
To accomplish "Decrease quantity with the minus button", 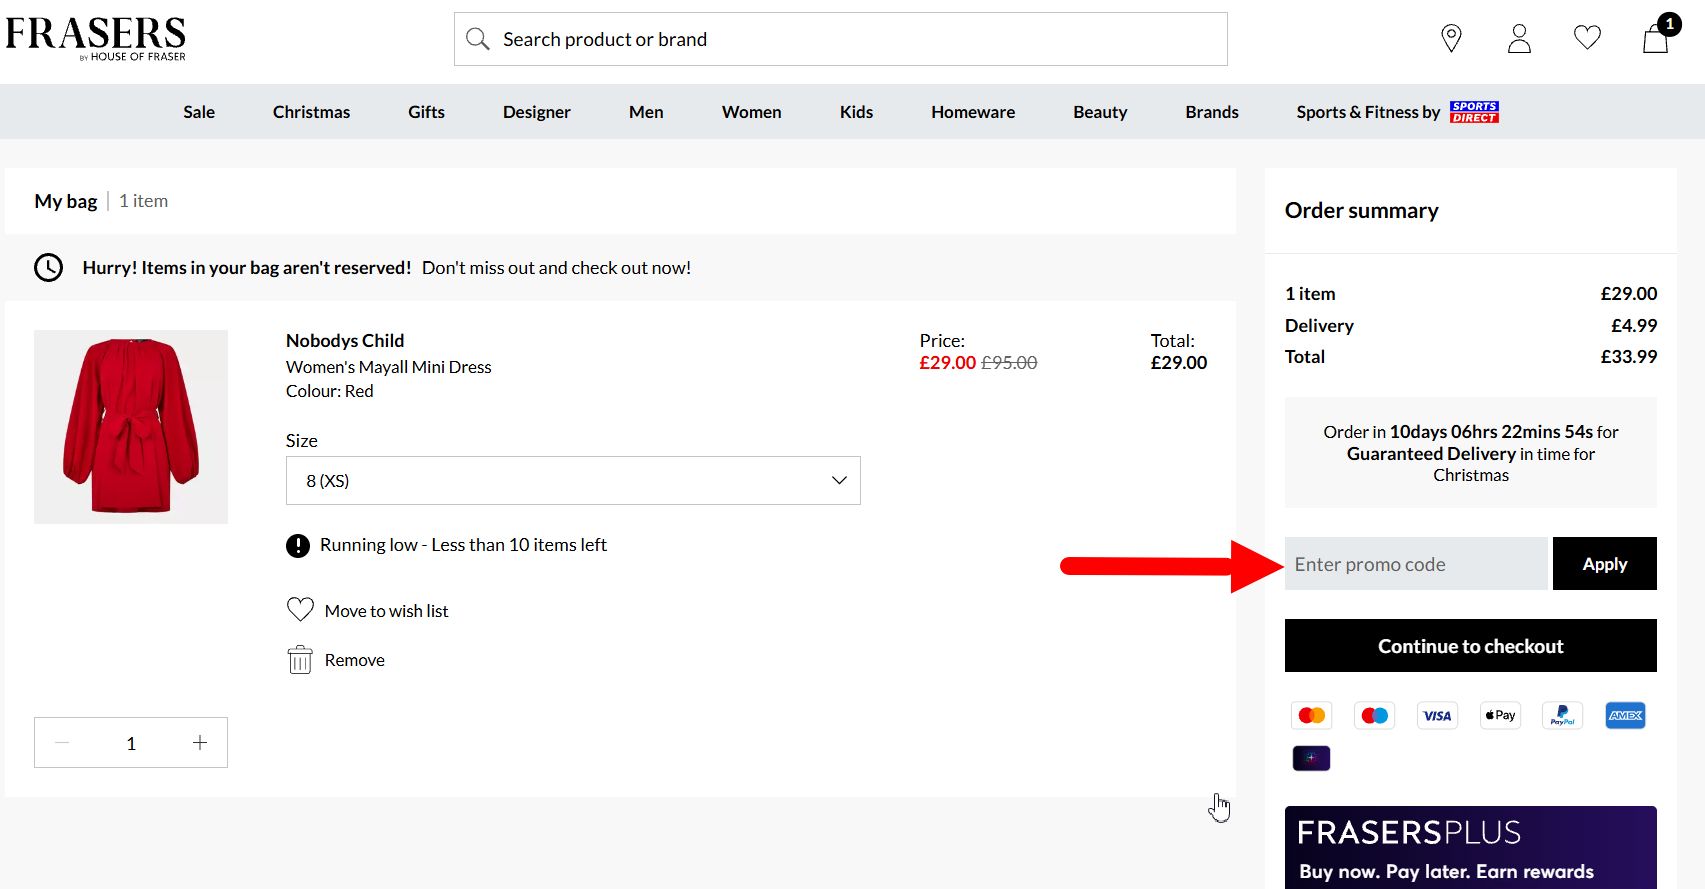I will click(62, 743).
